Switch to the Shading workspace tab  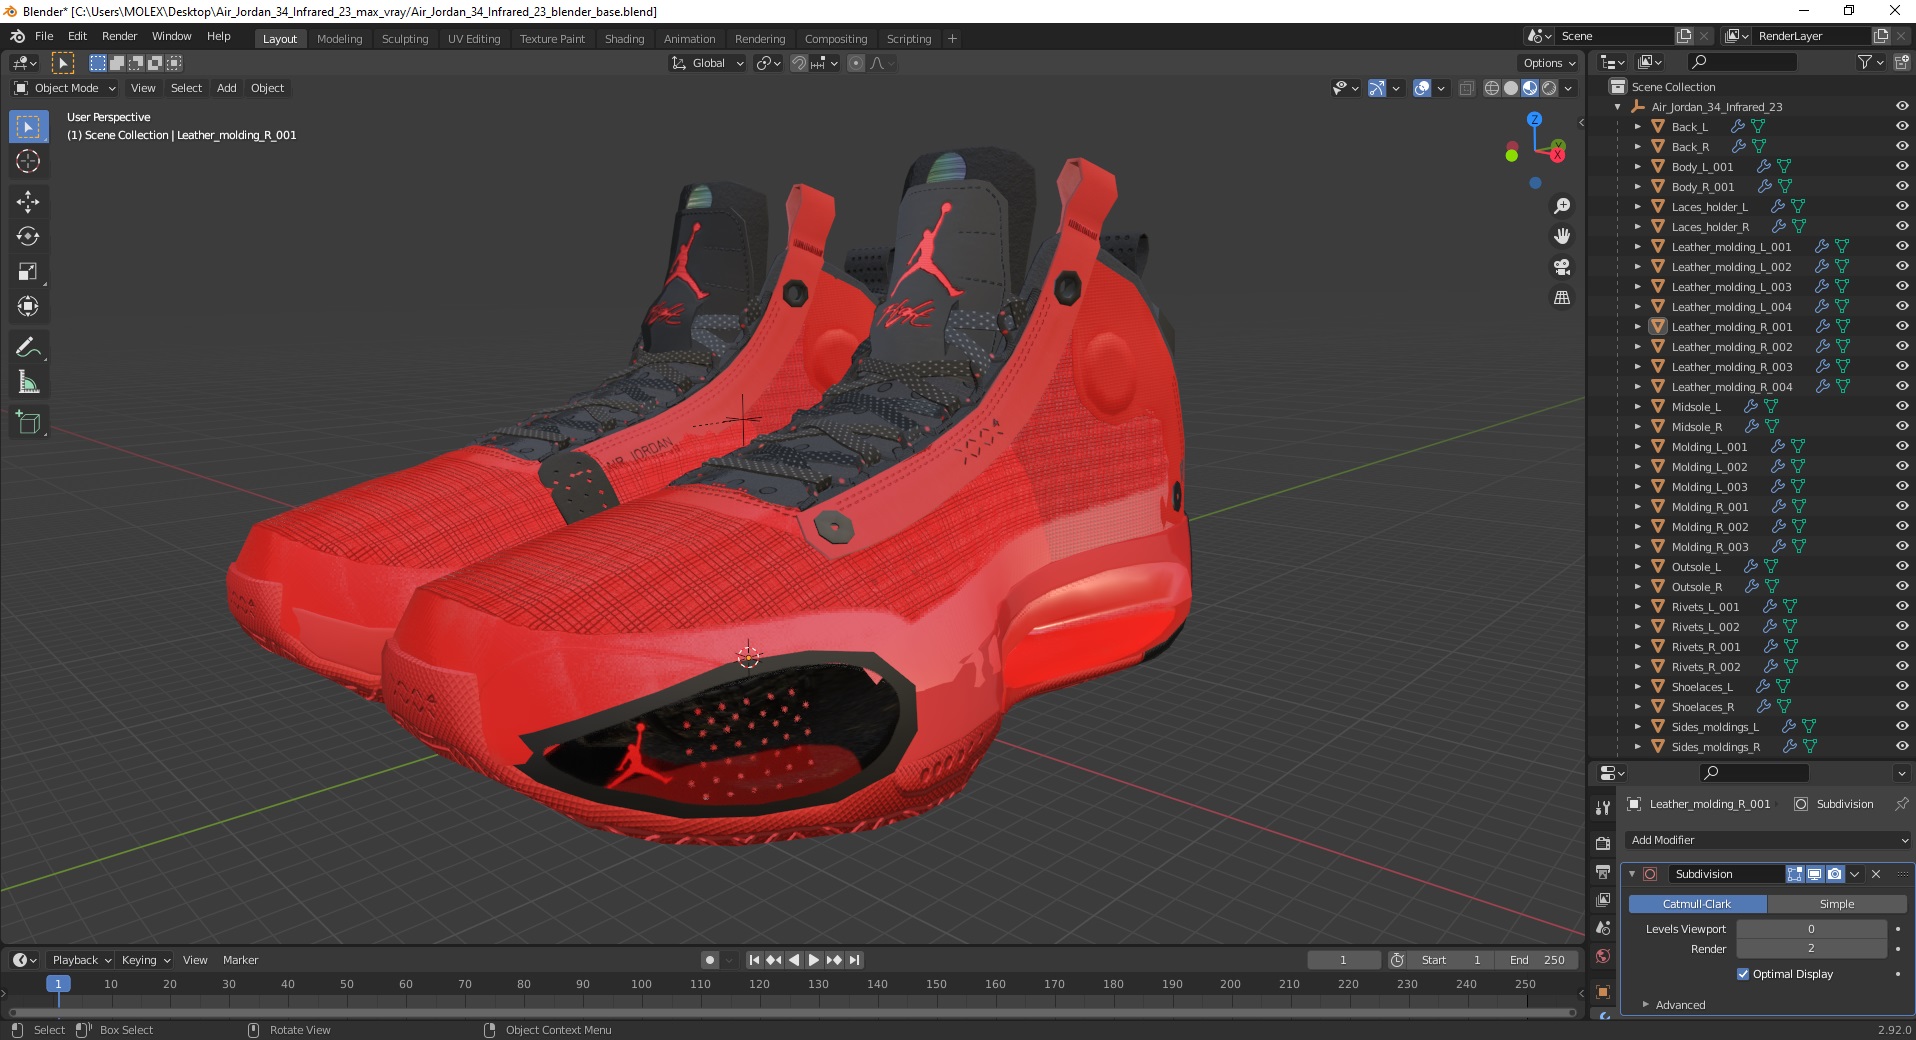coord(624,39)
